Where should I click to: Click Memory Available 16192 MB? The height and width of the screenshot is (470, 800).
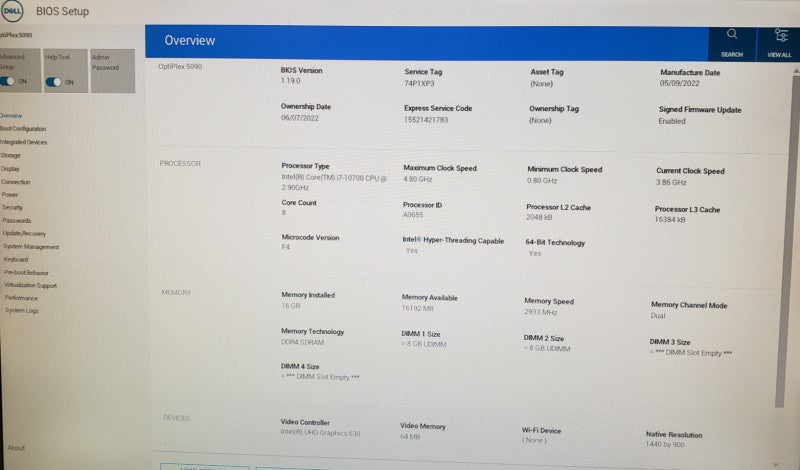(x=417, y=308)
